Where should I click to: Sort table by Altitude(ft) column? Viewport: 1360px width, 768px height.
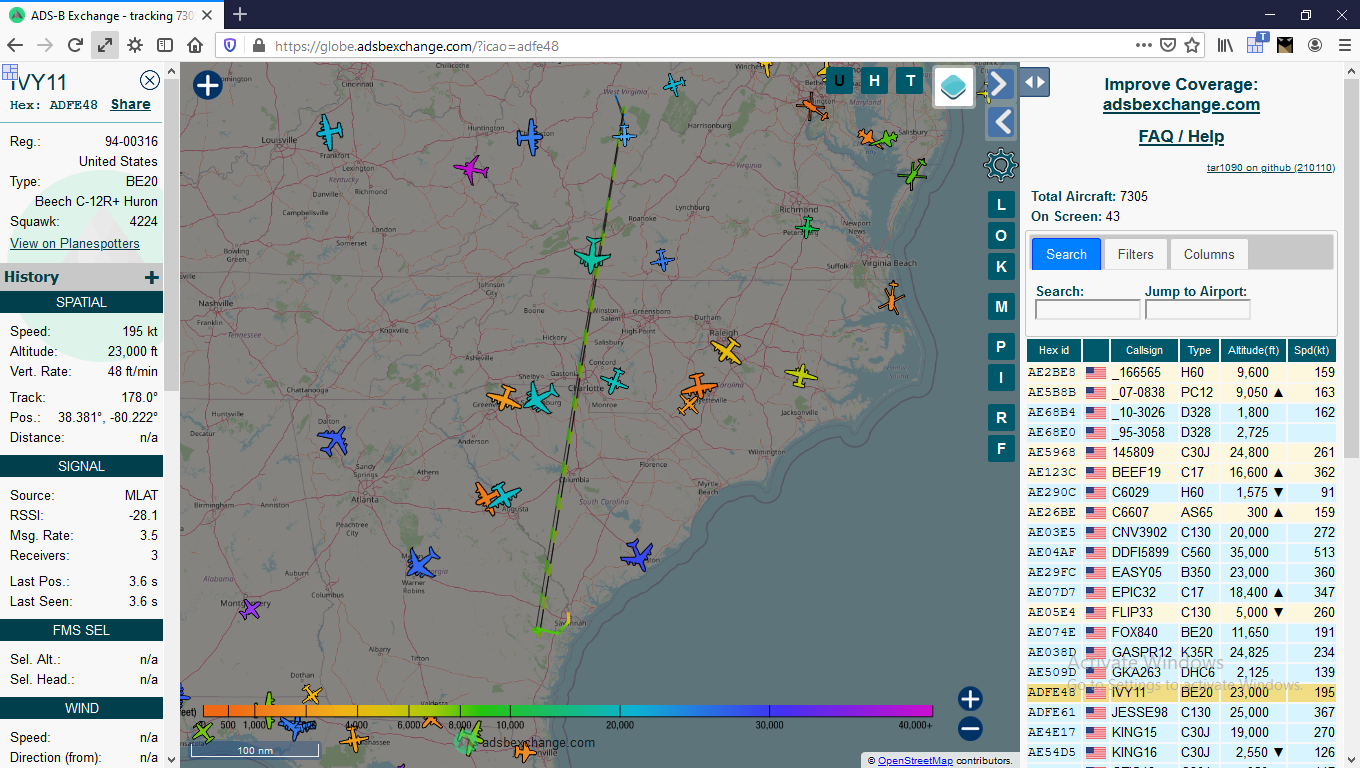click(x=1254, y=350)
